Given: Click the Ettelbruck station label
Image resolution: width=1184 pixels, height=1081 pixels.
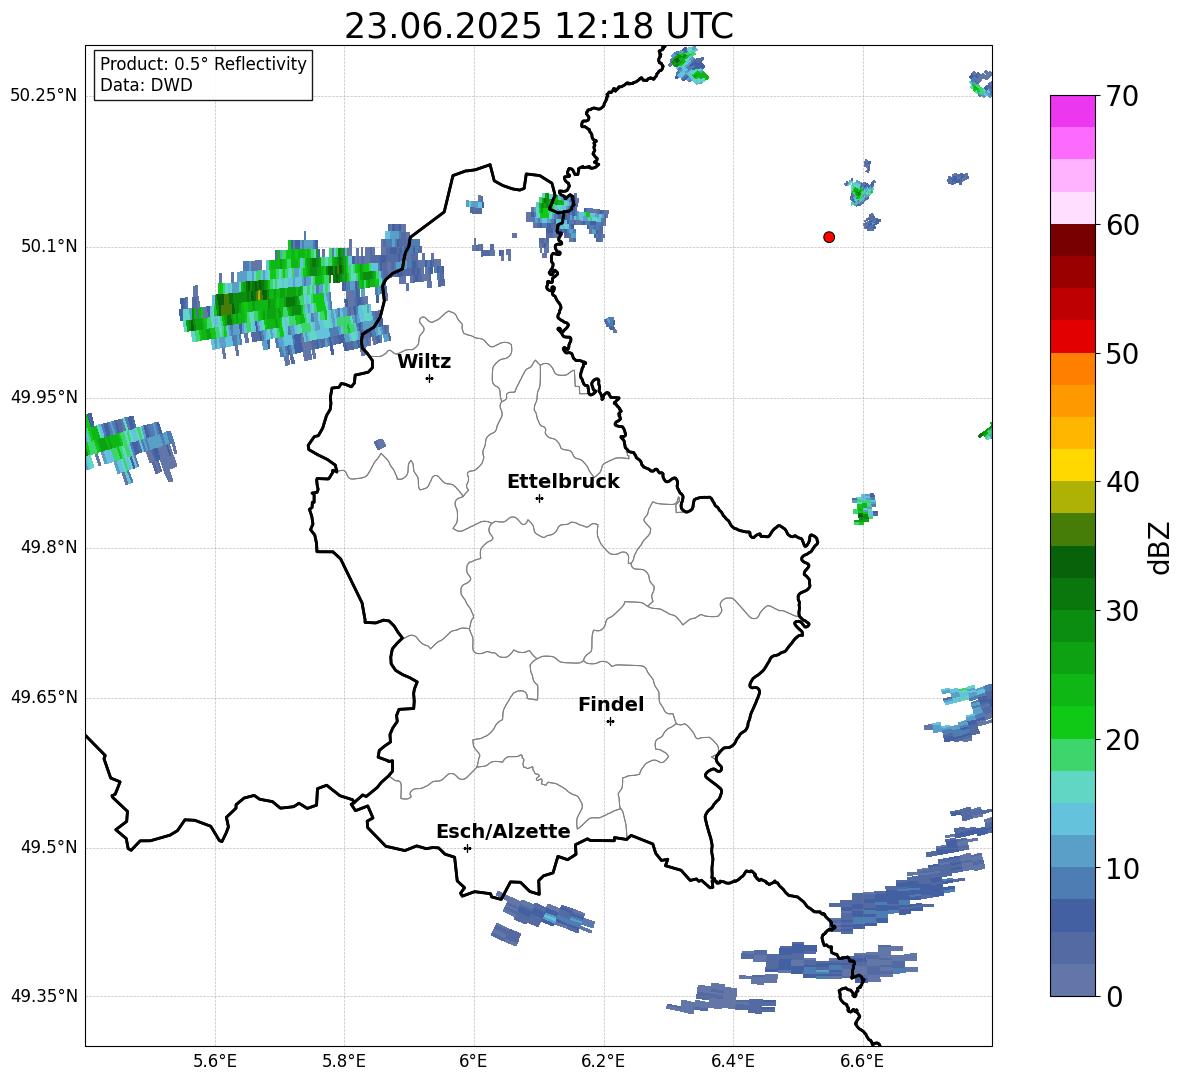Looking at the screenshot, I should tap(563, 482).
